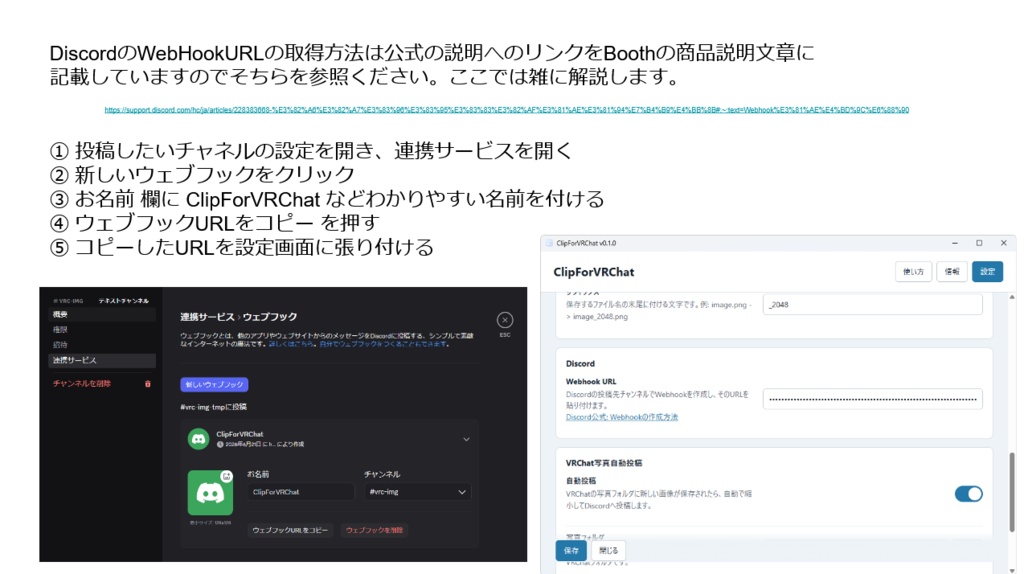Click チャンネルを削除 in Discord sidebar
The width and height of the screenshot is (1024, 574).
click(82, 384)
